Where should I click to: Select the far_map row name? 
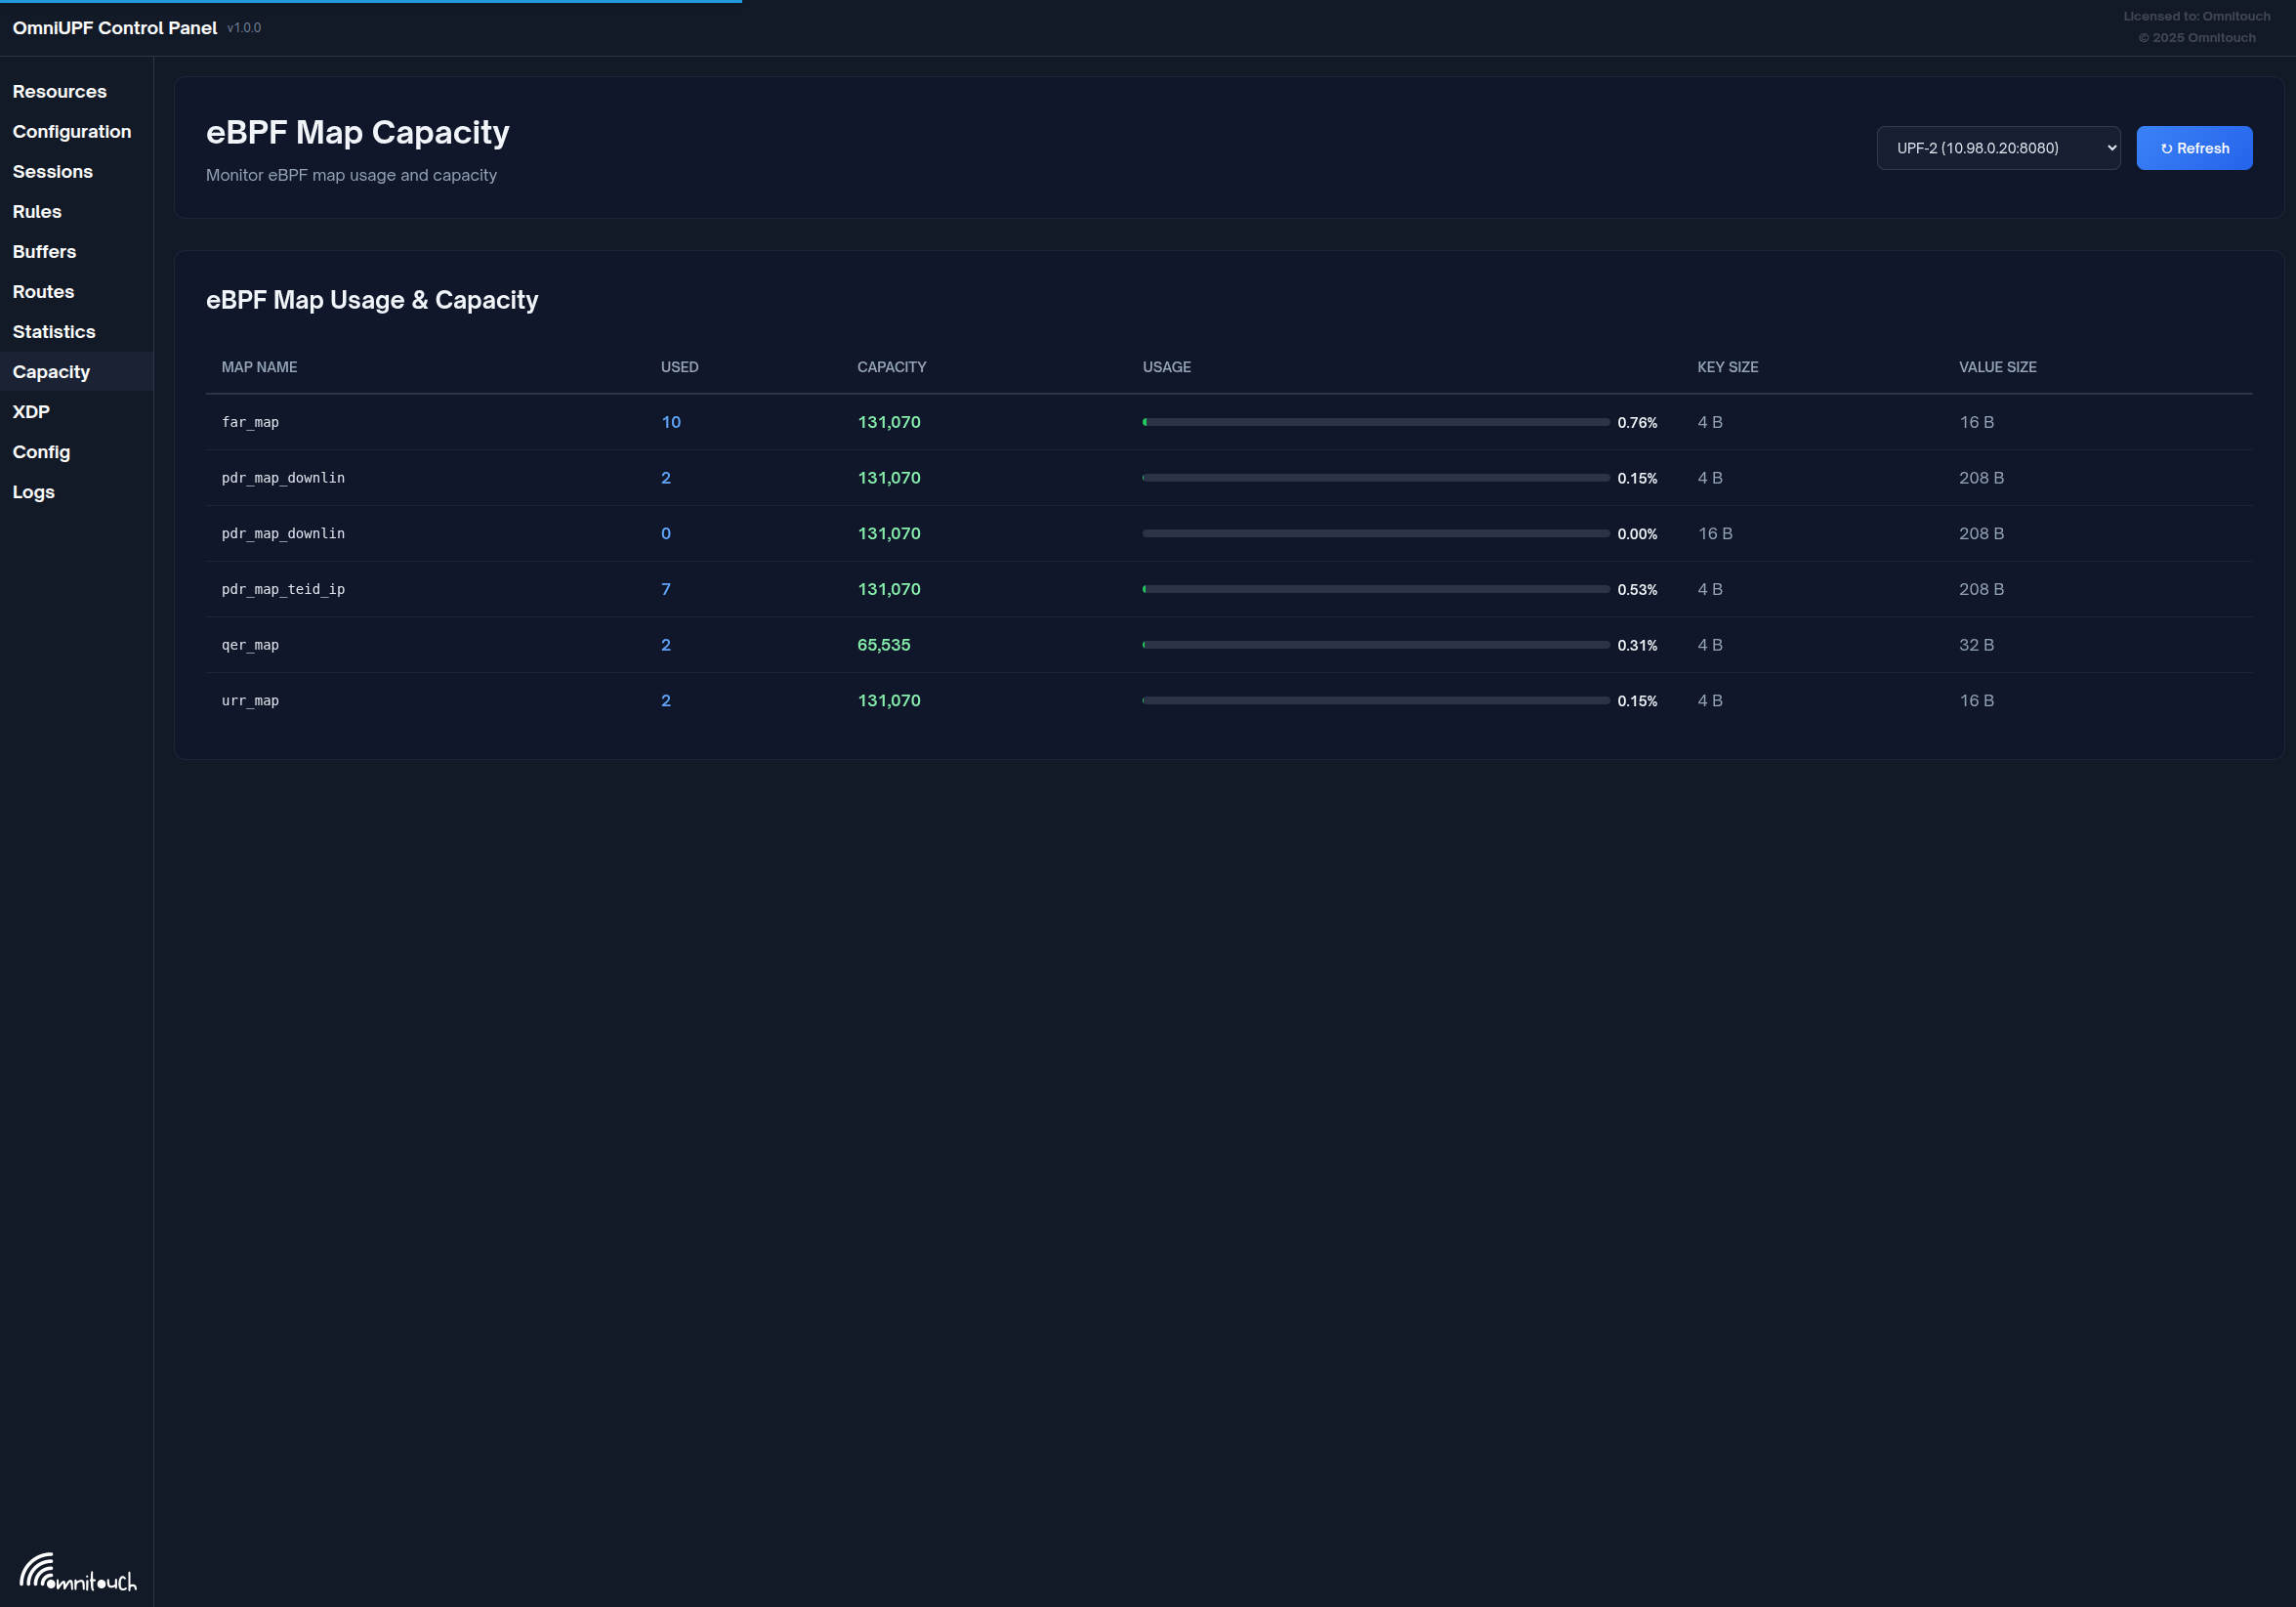(x=250, y=422)
